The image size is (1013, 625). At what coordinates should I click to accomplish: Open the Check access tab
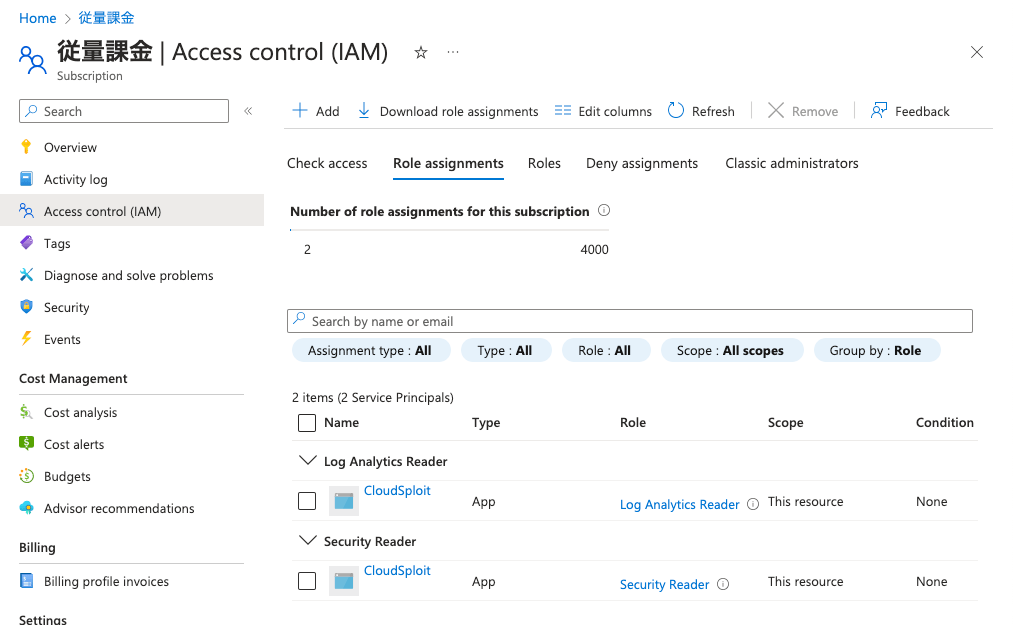(x=327, y=163)
